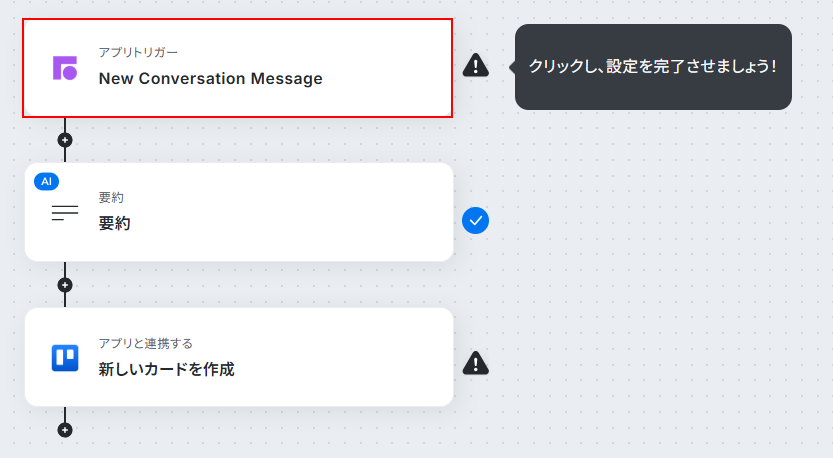Click warning triangle beside 新しいカードを作成
This screenshot has width=833, height=458.
(x=475, y=363)
